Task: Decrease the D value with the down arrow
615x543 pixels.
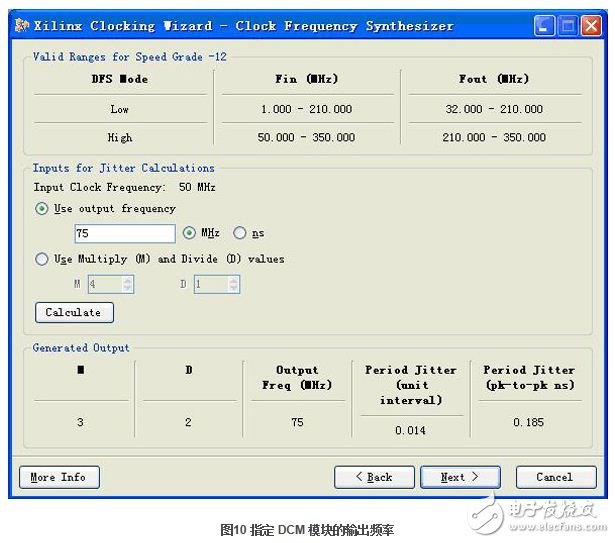Action: click(233, 289)
